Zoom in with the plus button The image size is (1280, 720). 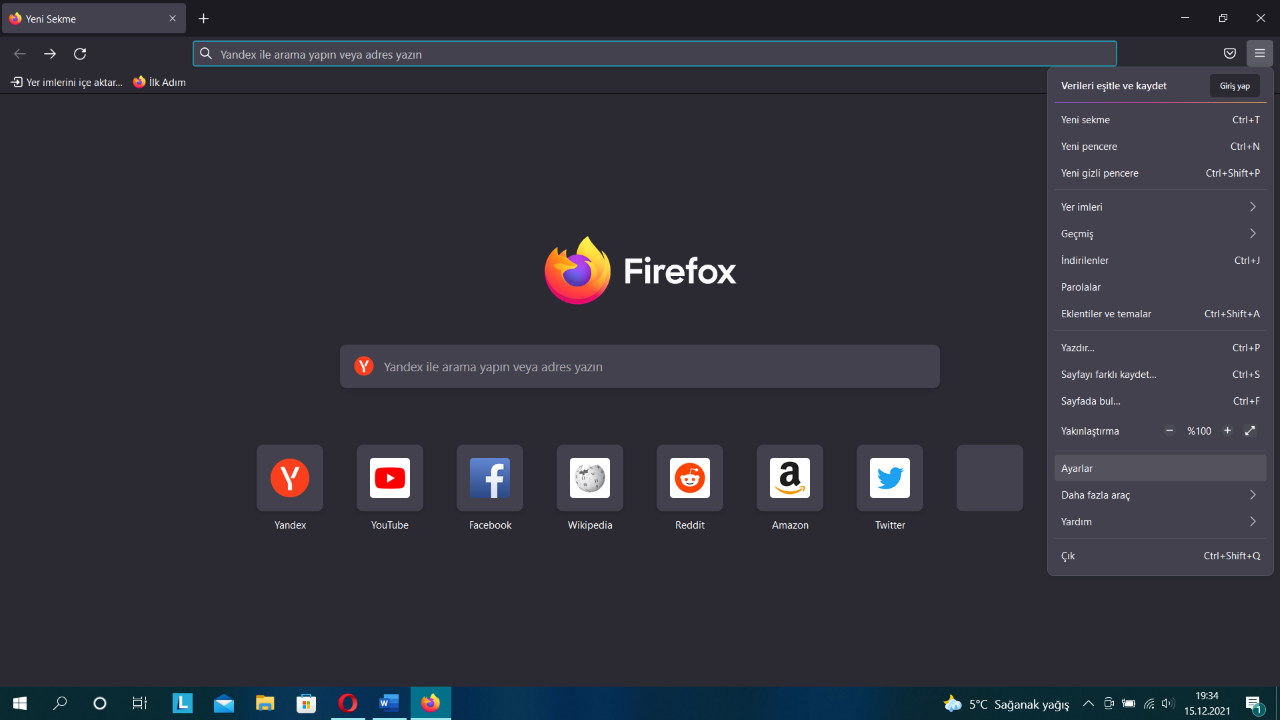pos(1227,431)
